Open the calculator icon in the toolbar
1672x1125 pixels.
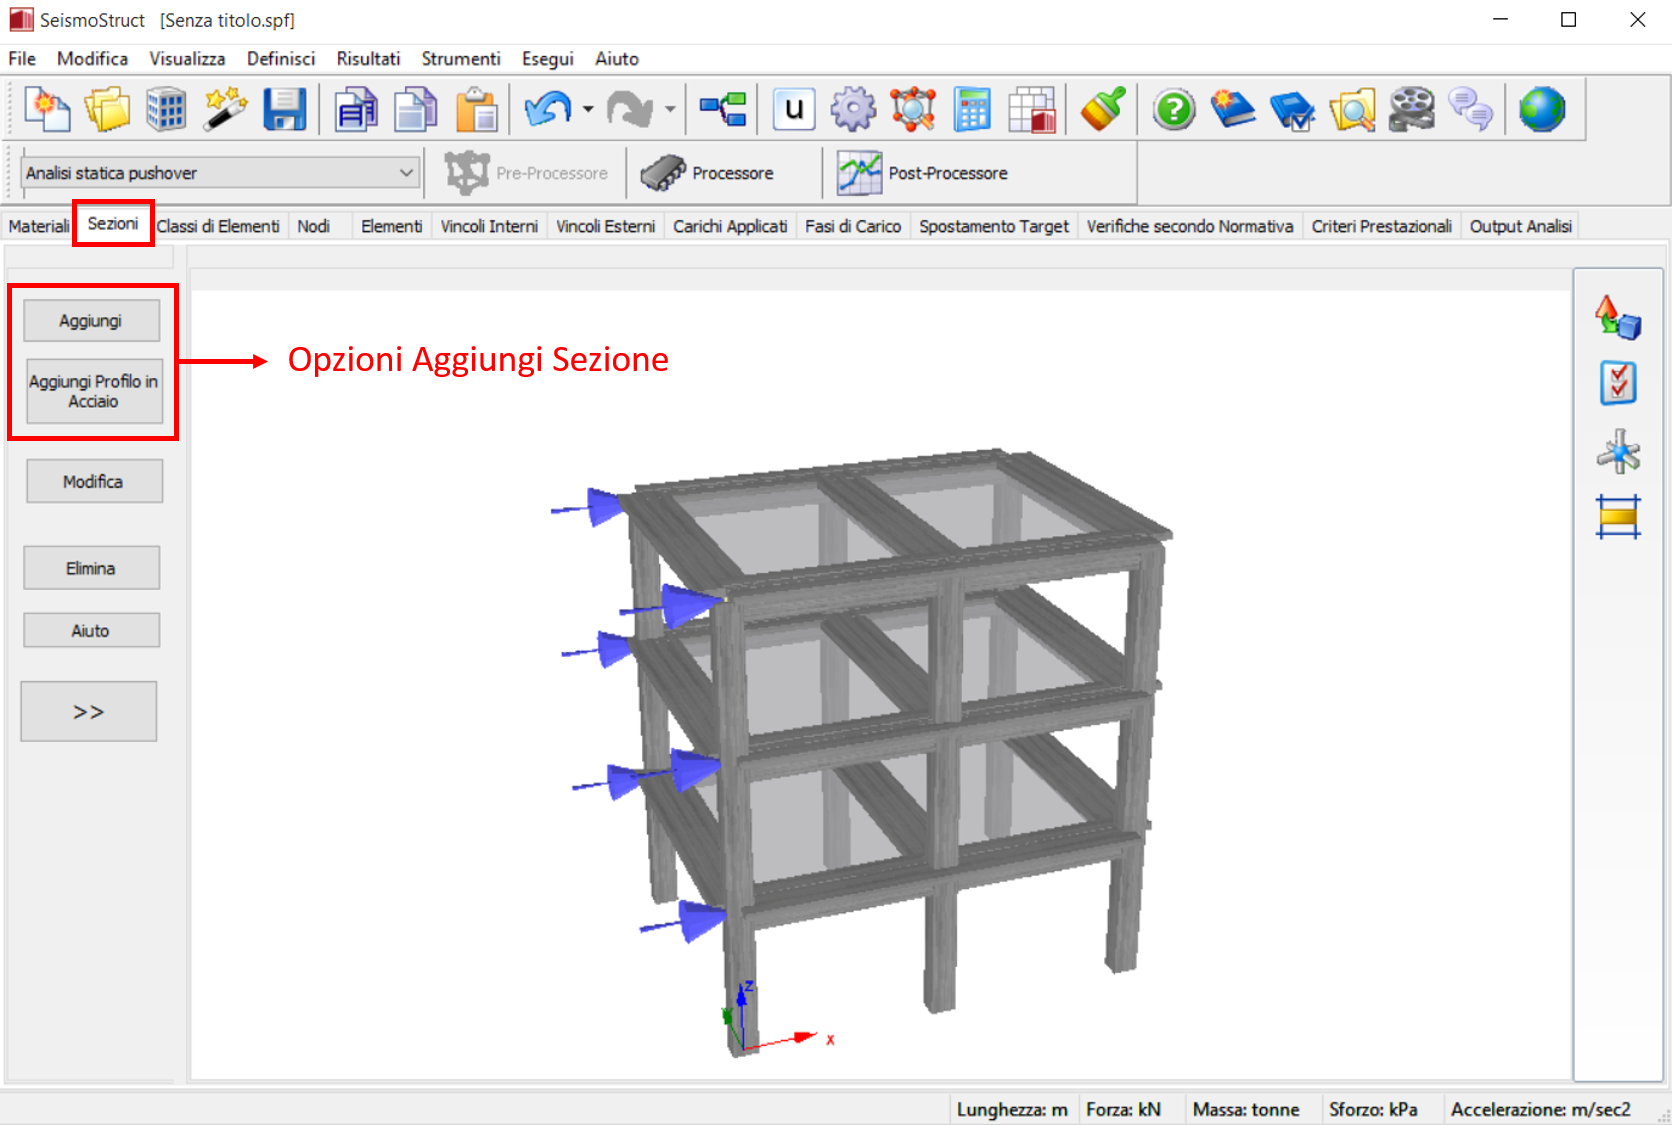pos(972,110)
